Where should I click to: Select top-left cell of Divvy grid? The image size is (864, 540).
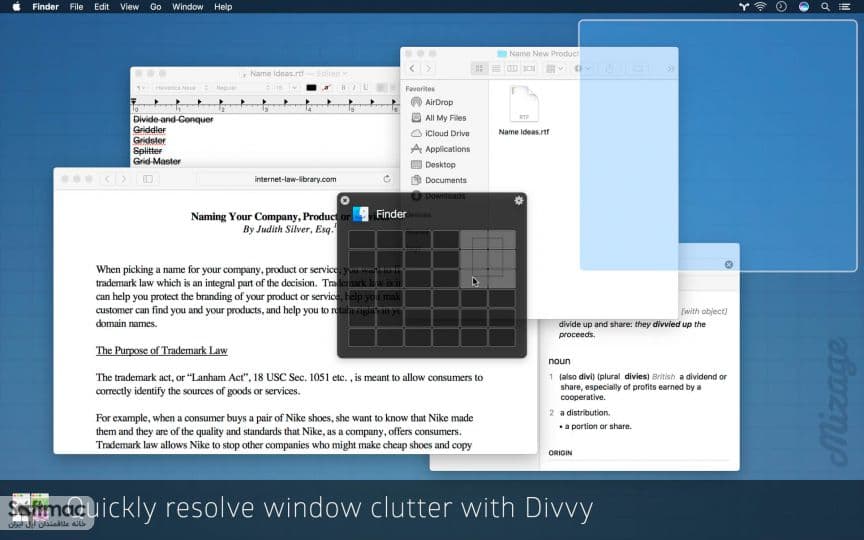tap(361, 240)
